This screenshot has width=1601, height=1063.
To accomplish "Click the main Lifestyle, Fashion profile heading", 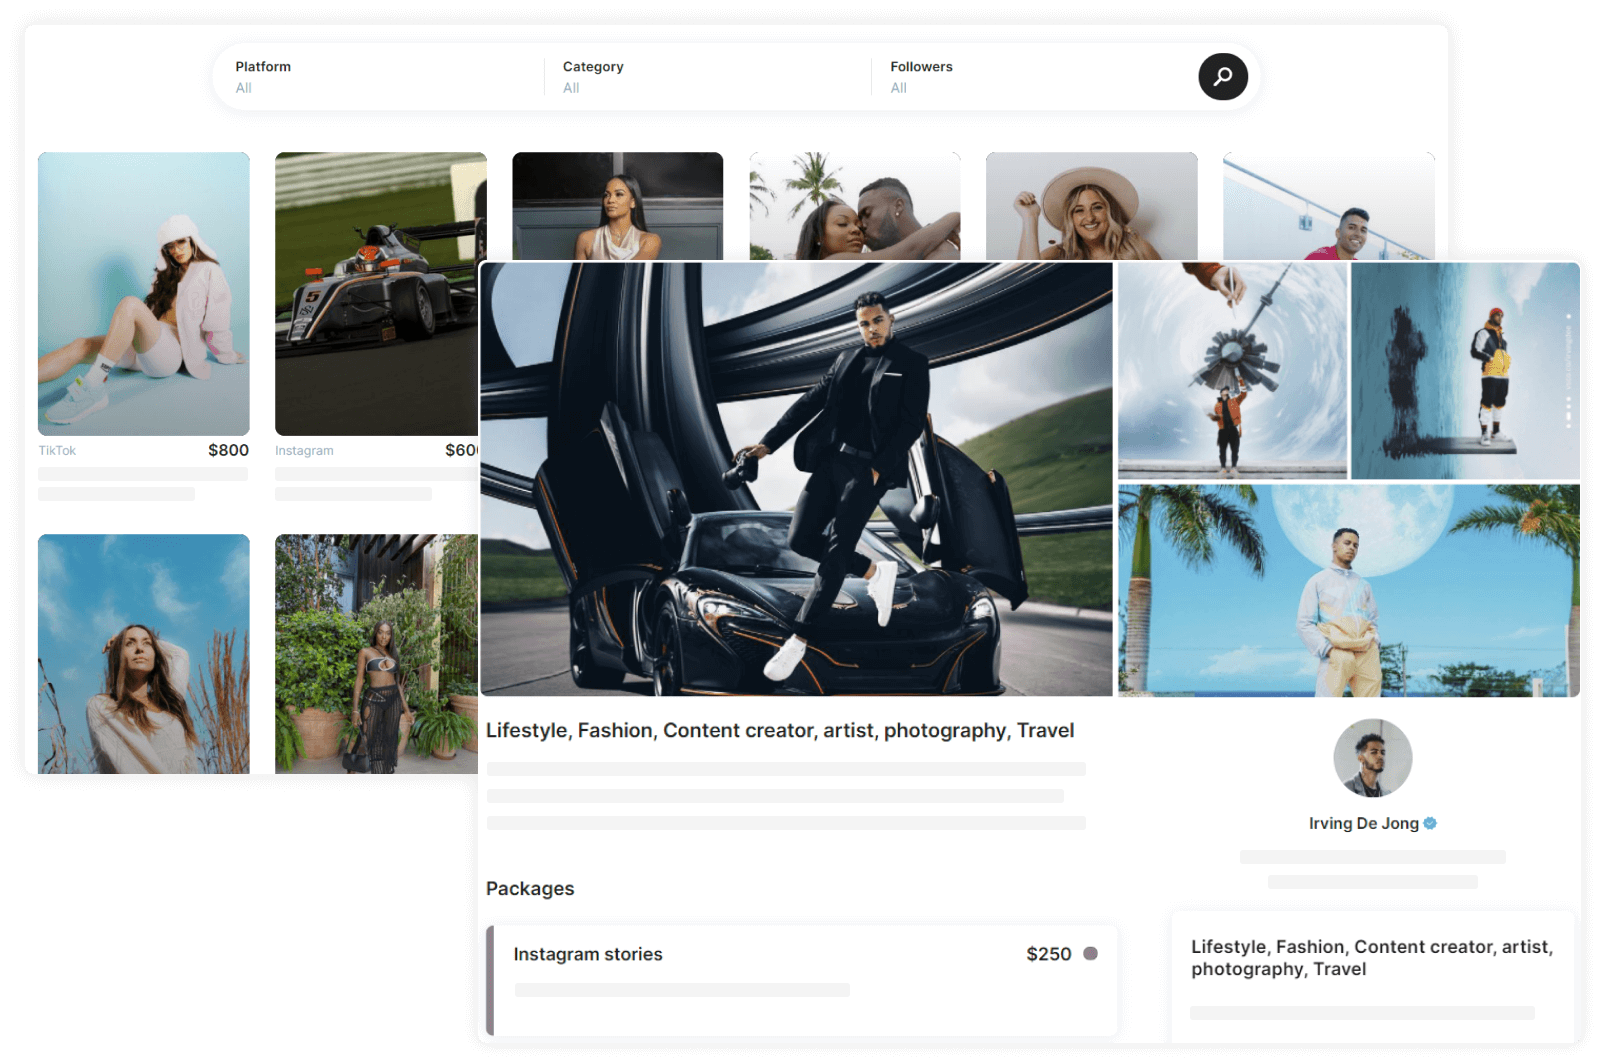I will 780,731.
